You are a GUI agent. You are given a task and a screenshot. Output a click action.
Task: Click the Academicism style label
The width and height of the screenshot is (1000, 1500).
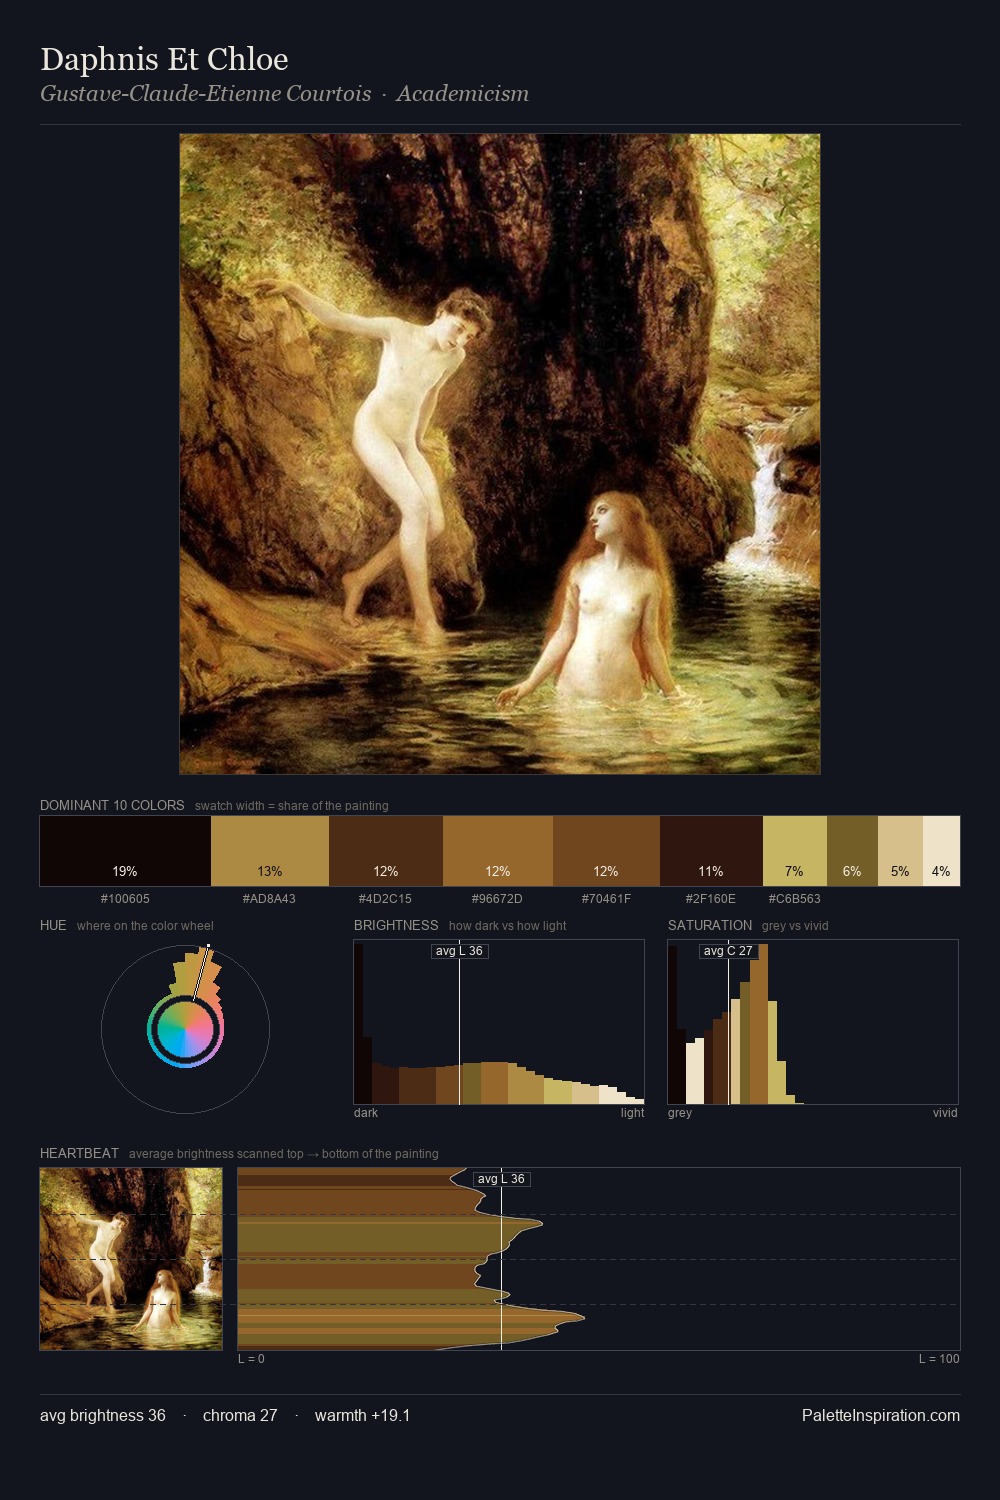click(462, 94)
